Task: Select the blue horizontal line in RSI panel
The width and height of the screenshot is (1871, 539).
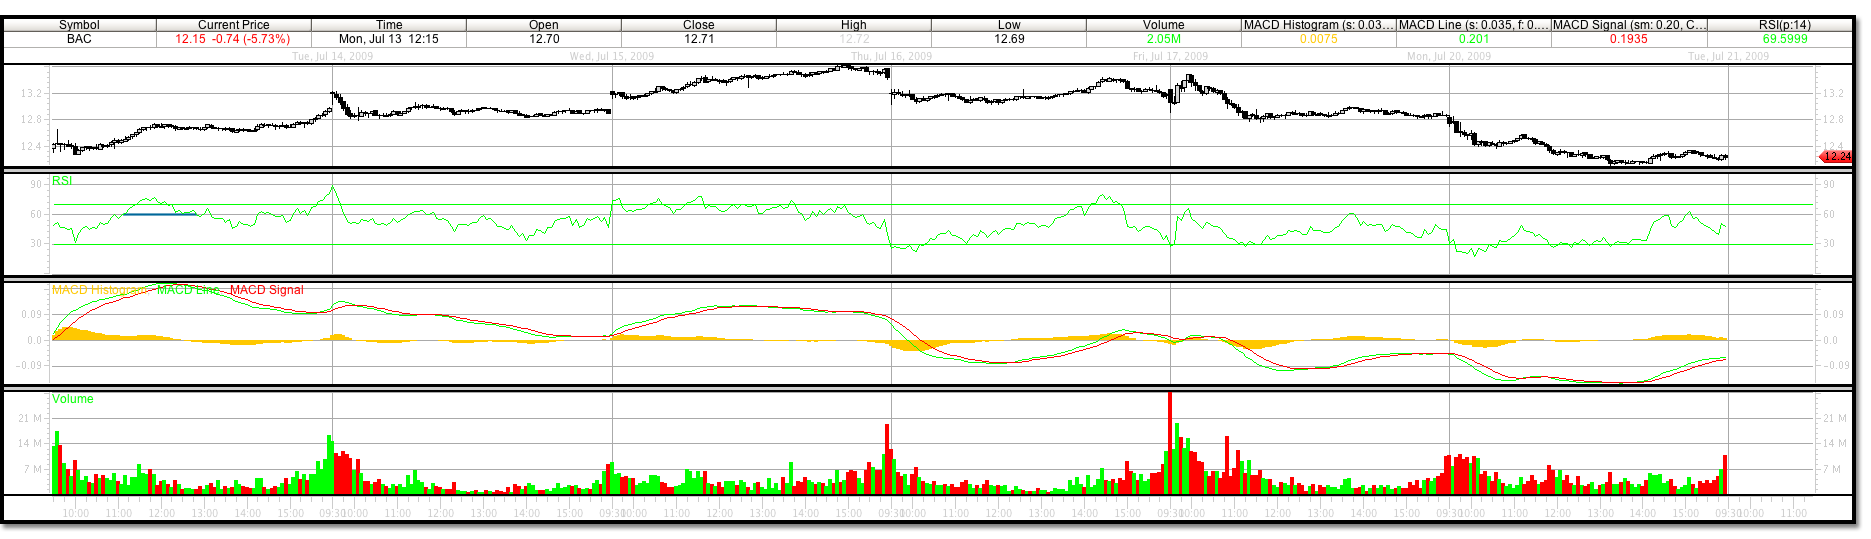Action: coord(160,214)
